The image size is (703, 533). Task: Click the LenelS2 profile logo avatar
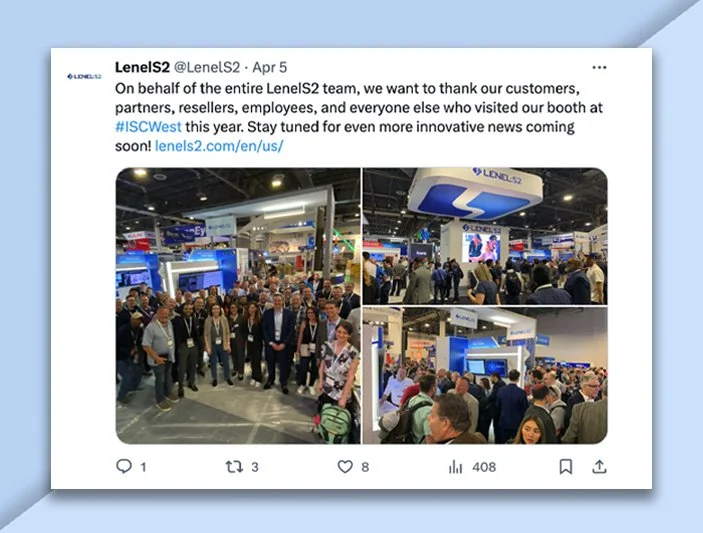click(x=84, y=77)
